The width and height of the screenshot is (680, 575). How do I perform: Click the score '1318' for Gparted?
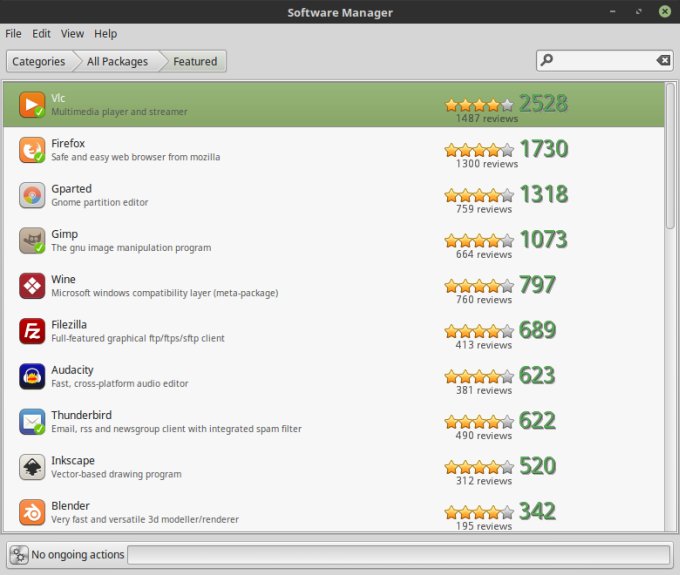pyautogui.click(x=544, y=194)
